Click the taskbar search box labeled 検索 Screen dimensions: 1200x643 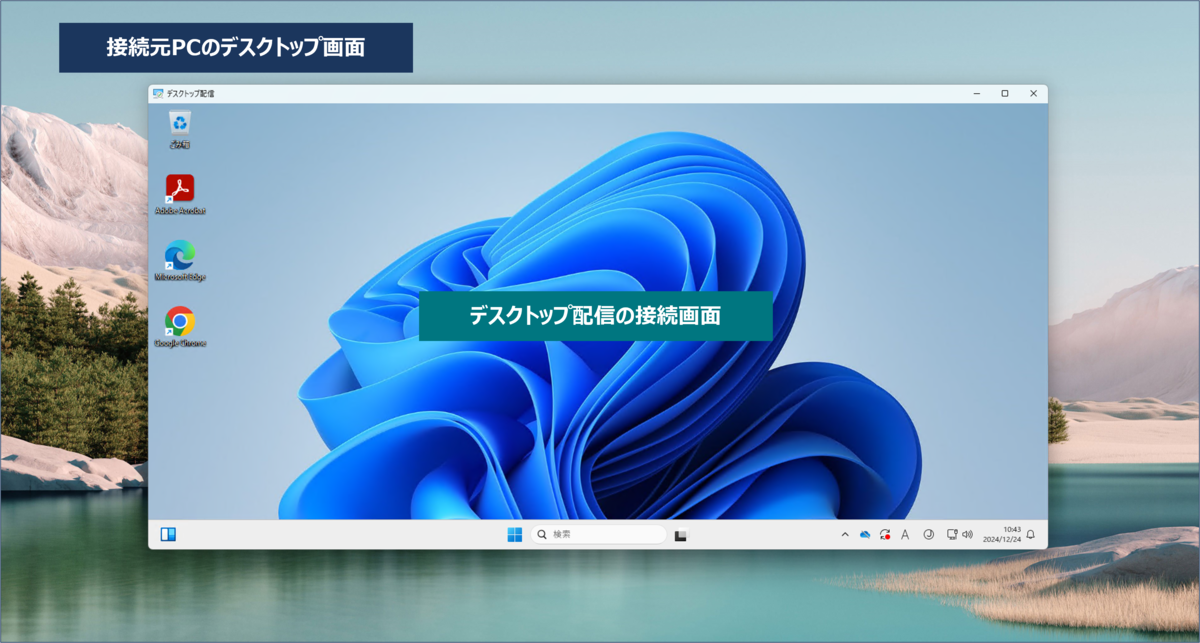click(597, 535)
